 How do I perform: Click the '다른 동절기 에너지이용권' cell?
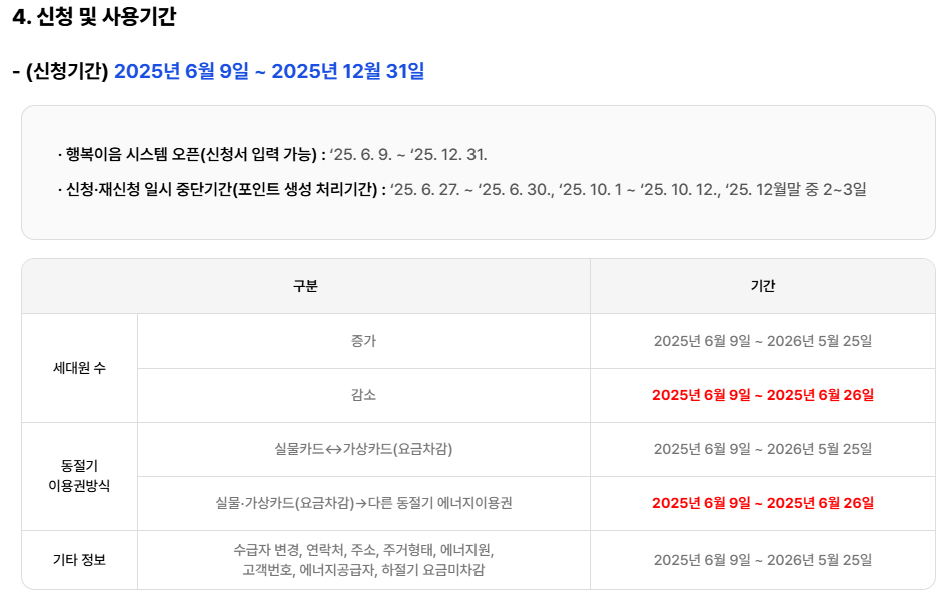pyautogui.click(x=364, y=503)
